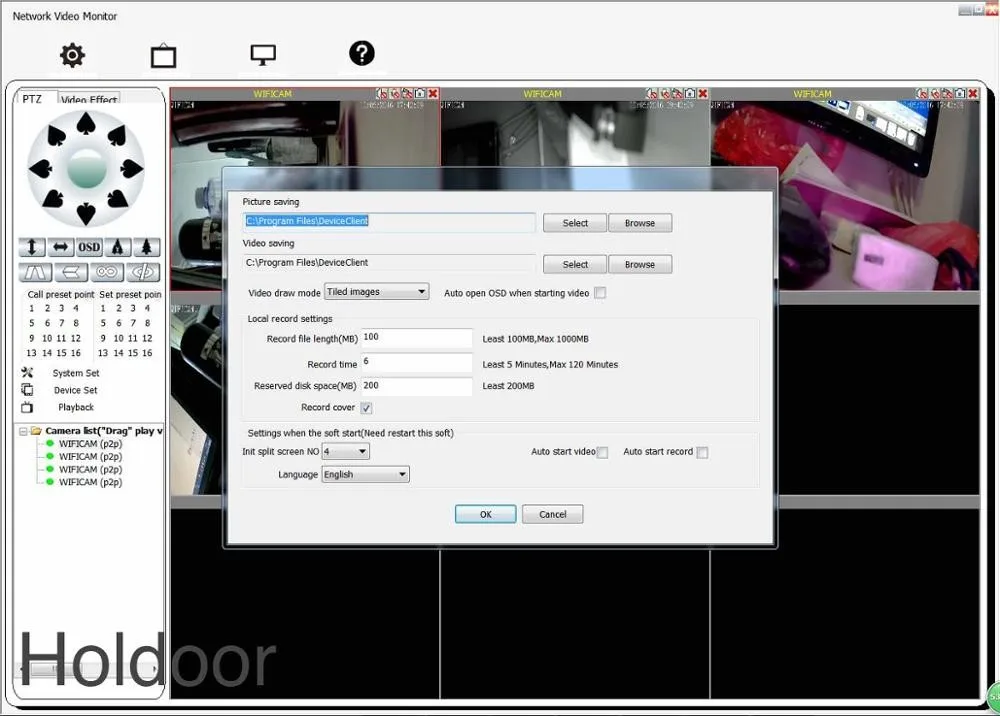Move camera down-left with PTZ diagonal arrow
1000x716 pixels.
click(54, 199)
